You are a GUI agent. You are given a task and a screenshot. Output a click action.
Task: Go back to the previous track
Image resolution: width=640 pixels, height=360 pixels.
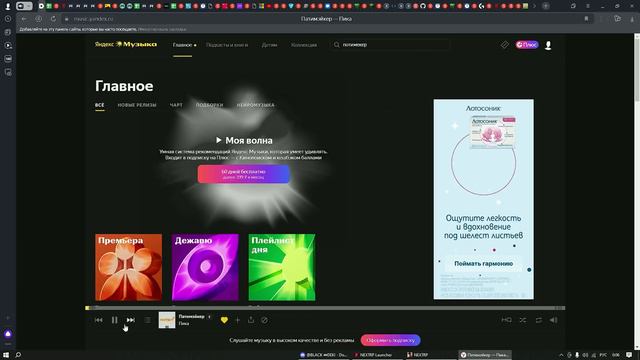pyautogui.click(x=98, y=320)
